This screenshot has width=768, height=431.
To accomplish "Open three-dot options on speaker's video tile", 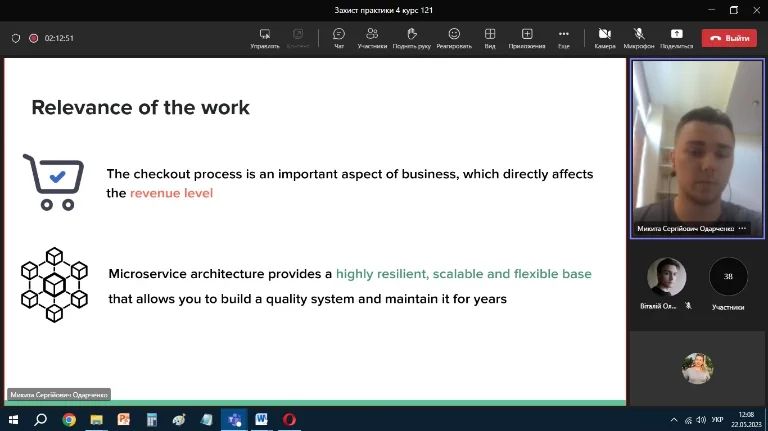I will [742, 228].
